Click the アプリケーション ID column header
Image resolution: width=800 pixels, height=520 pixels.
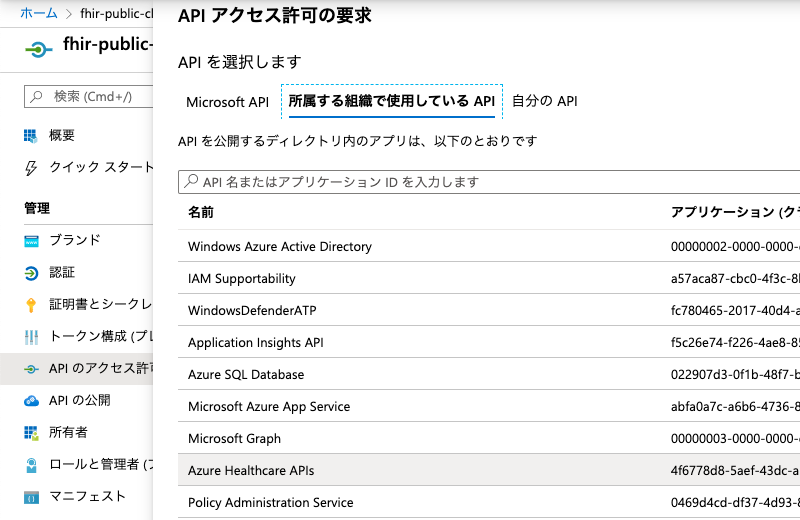(x=735, y=212)
